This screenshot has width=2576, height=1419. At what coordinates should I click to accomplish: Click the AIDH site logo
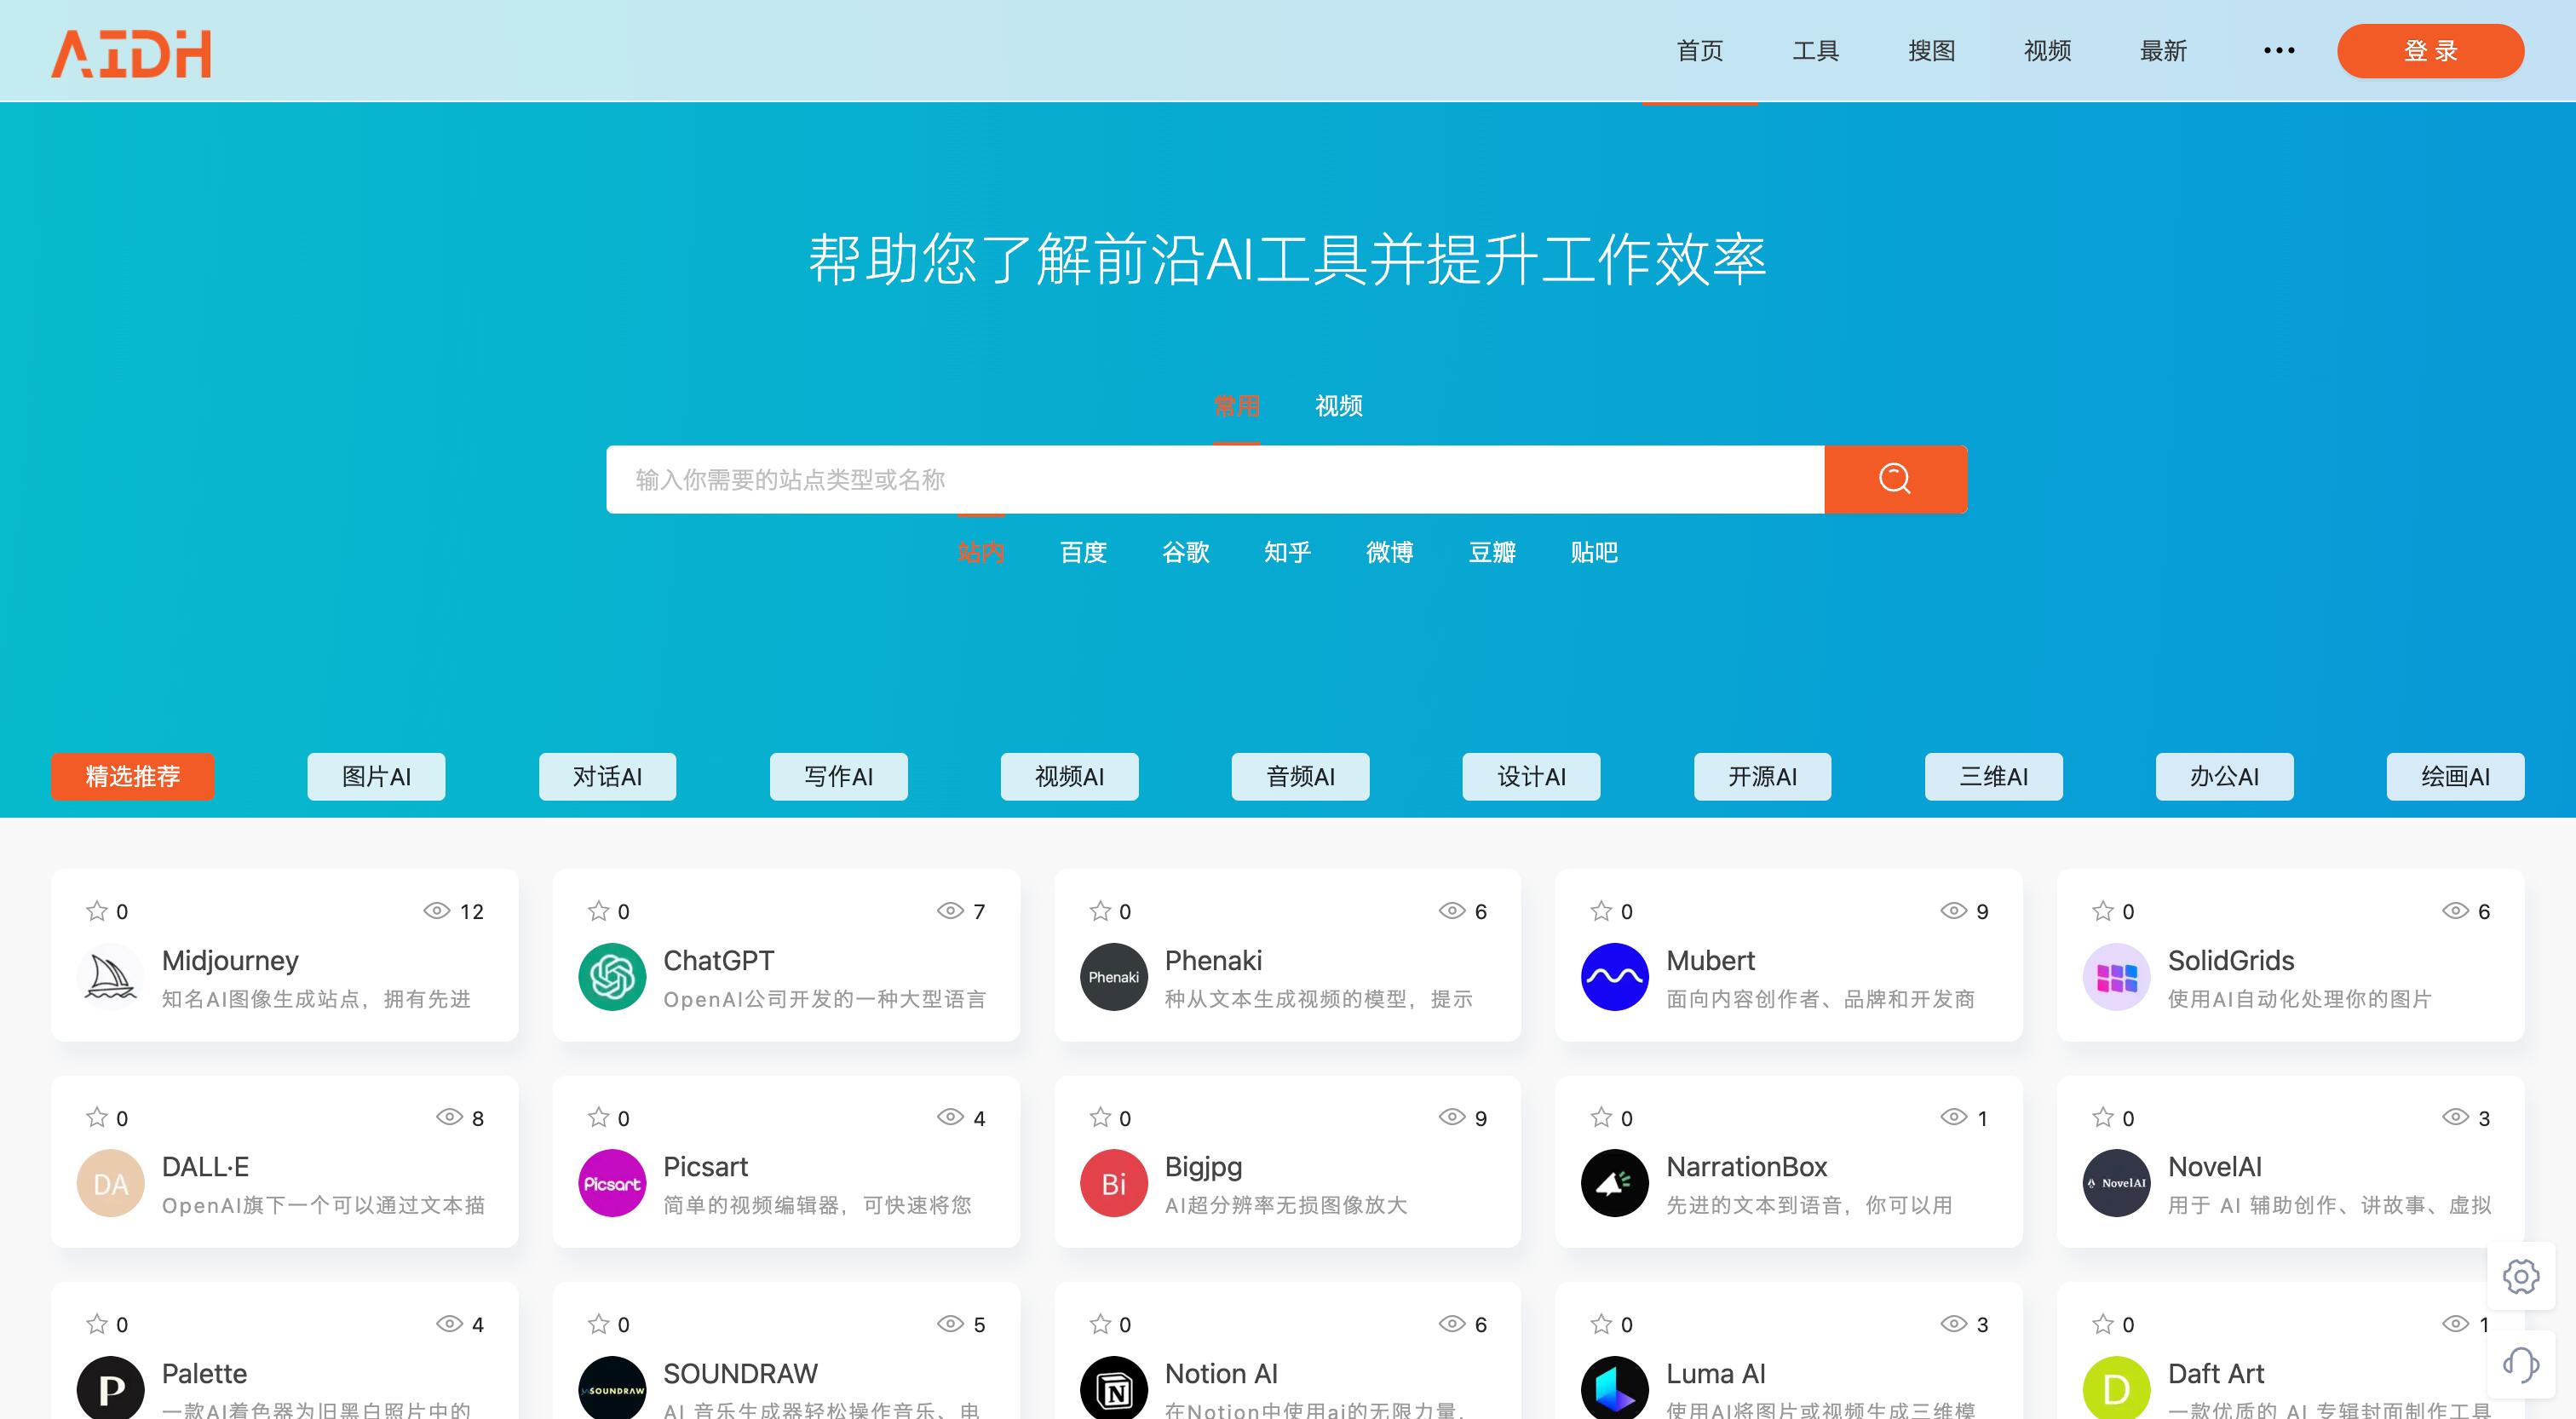131,52
